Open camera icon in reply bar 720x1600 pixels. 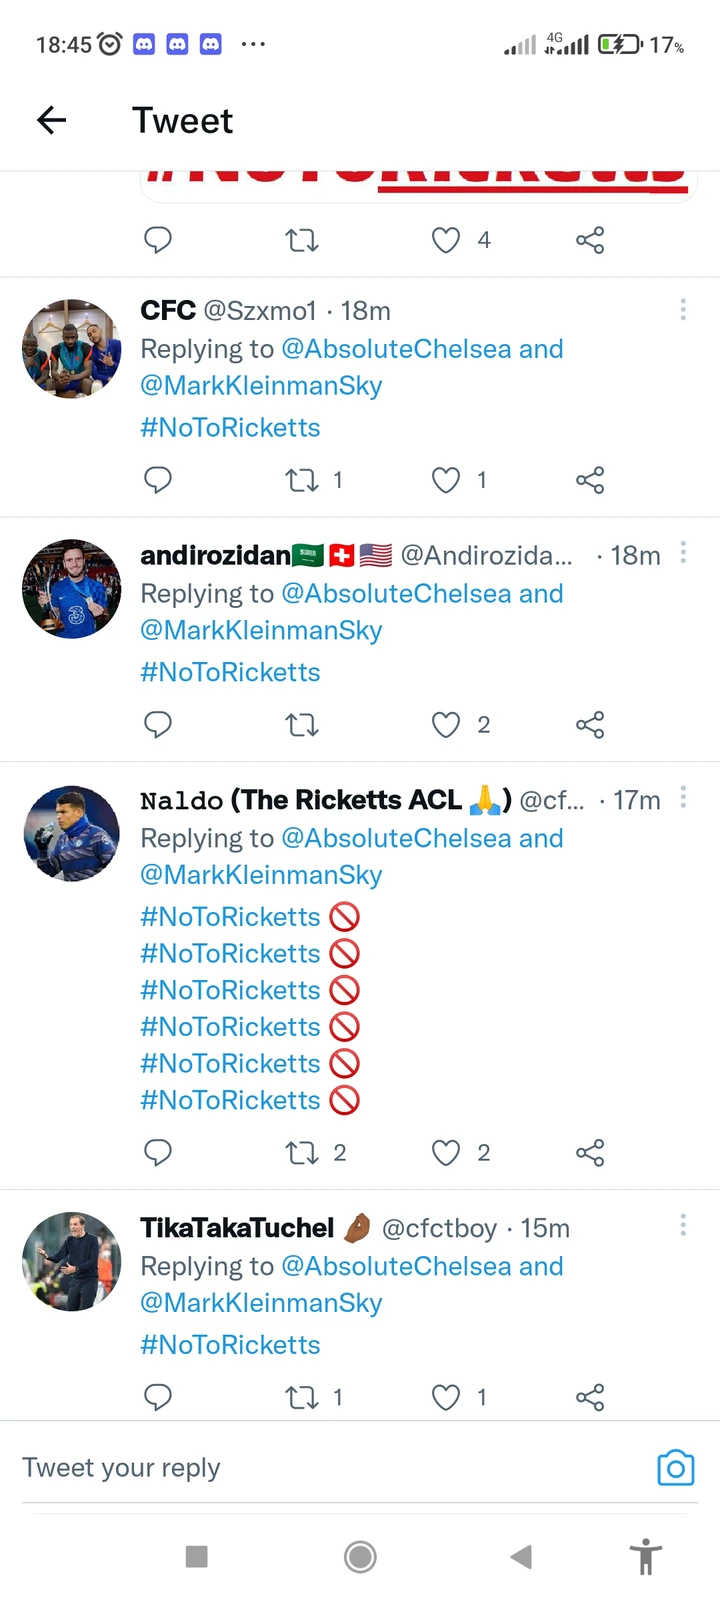[x=675, y=1468]
